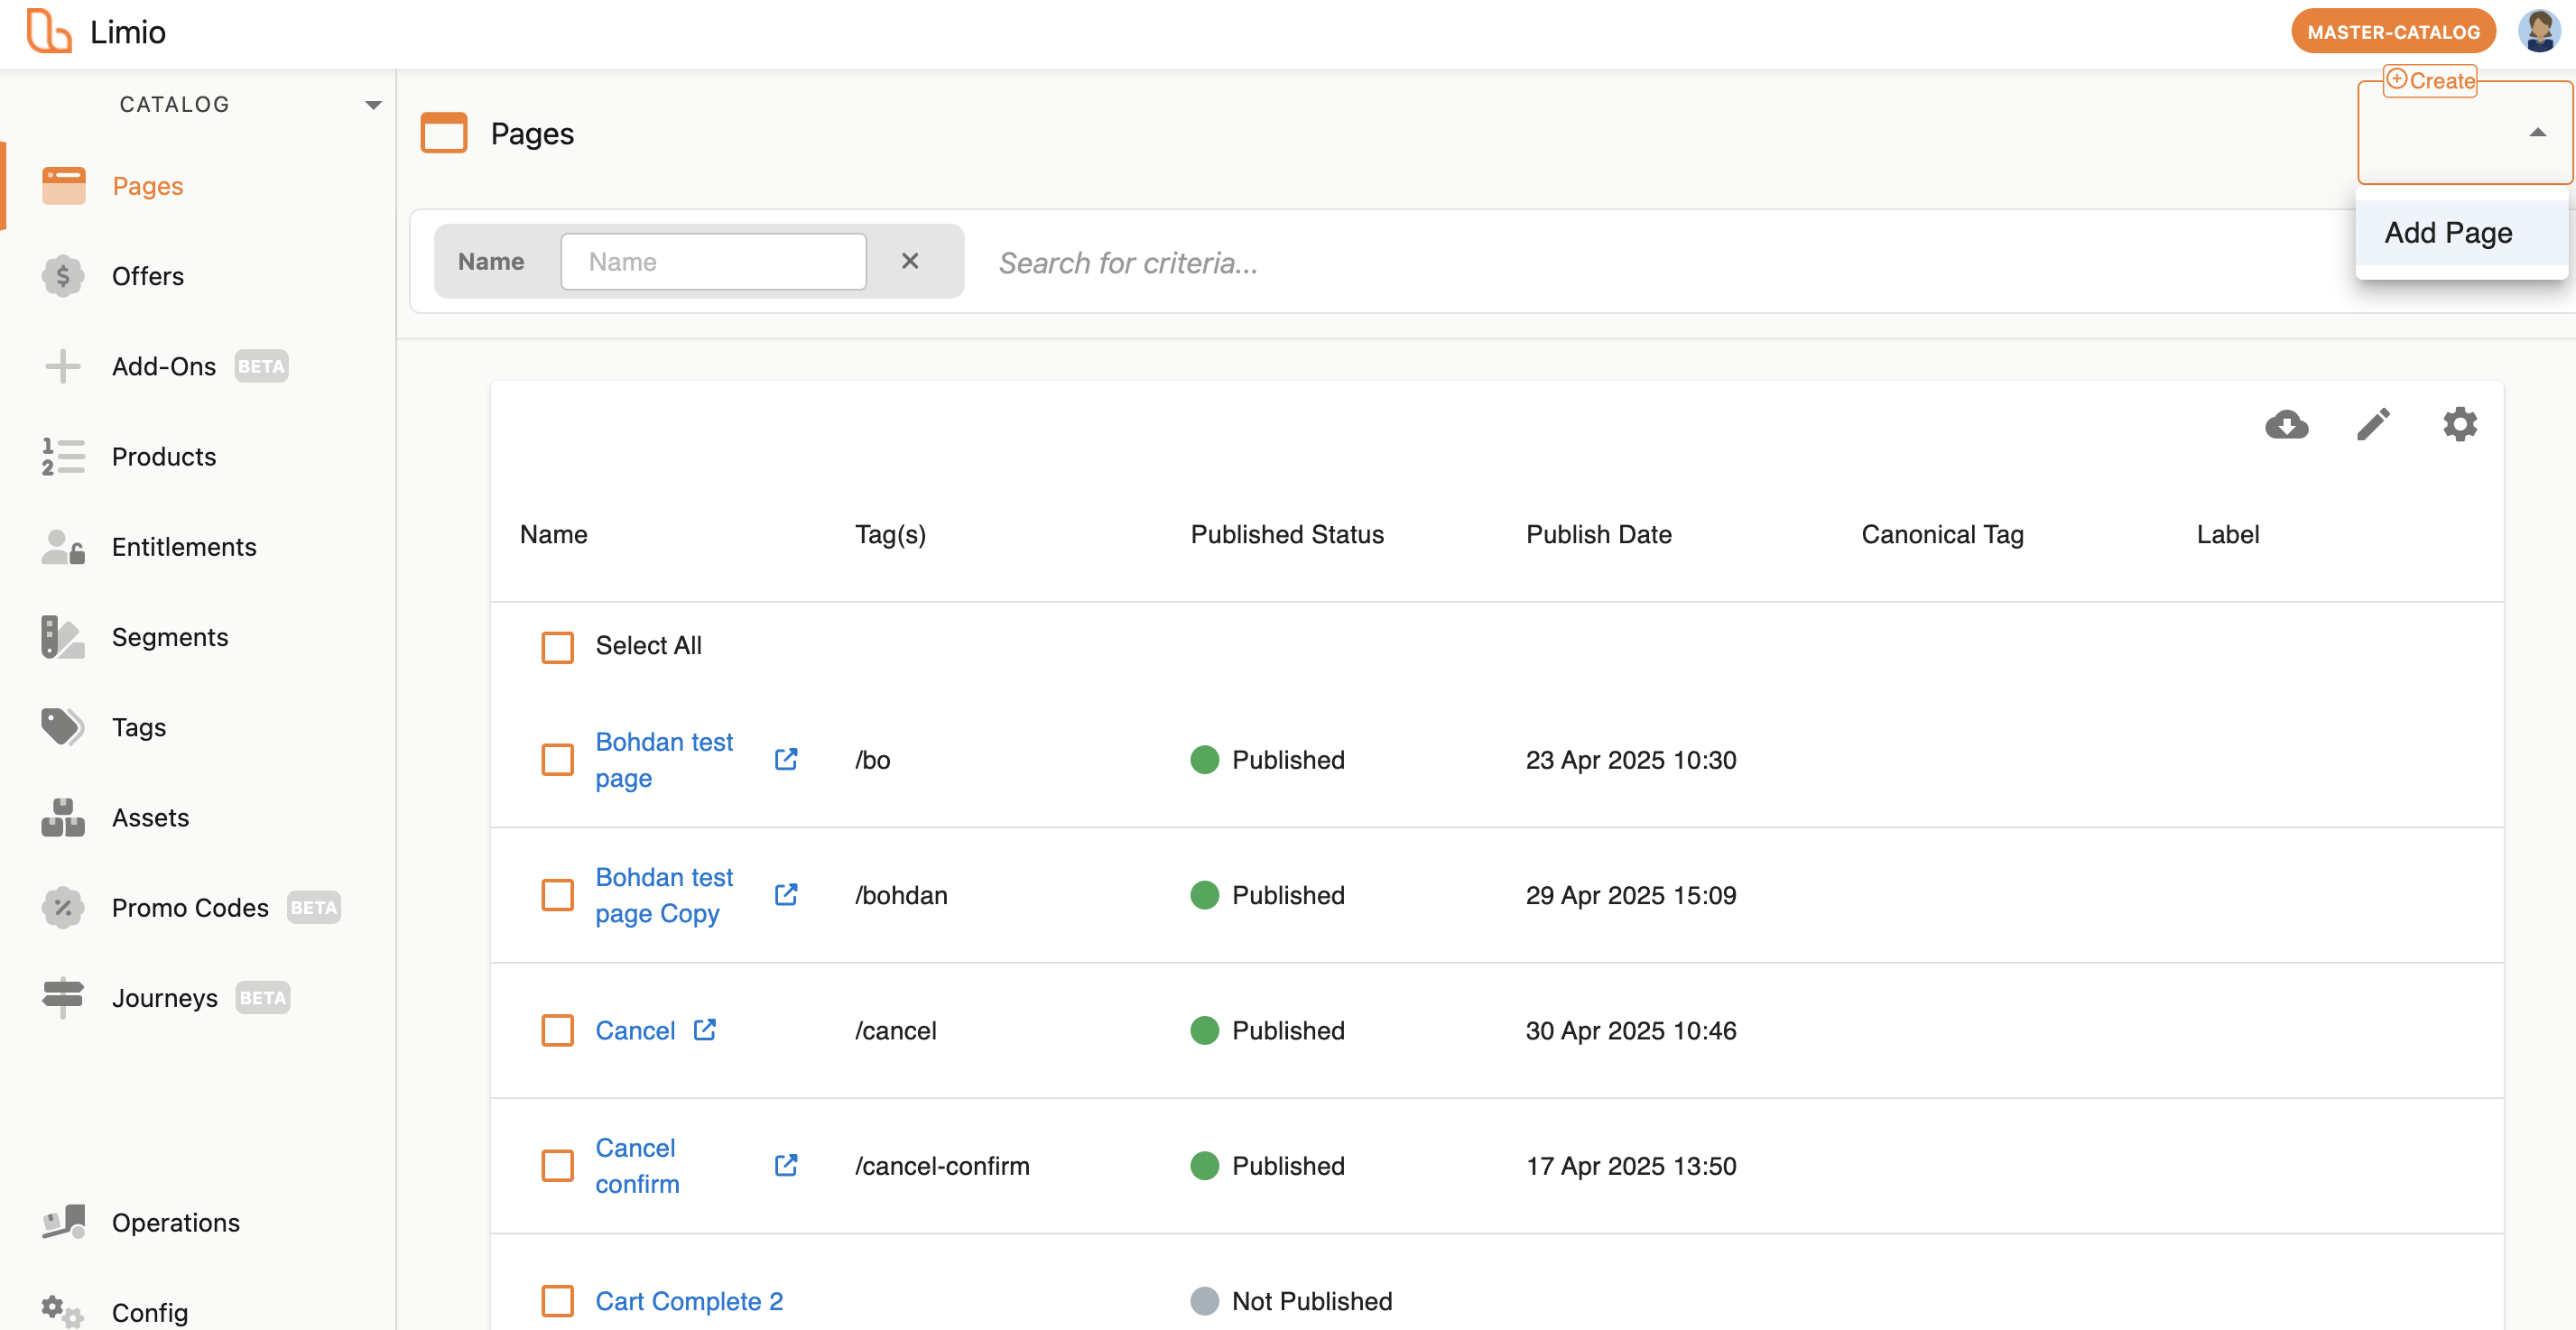Navigate to Segments

click(x=170, y=637)
